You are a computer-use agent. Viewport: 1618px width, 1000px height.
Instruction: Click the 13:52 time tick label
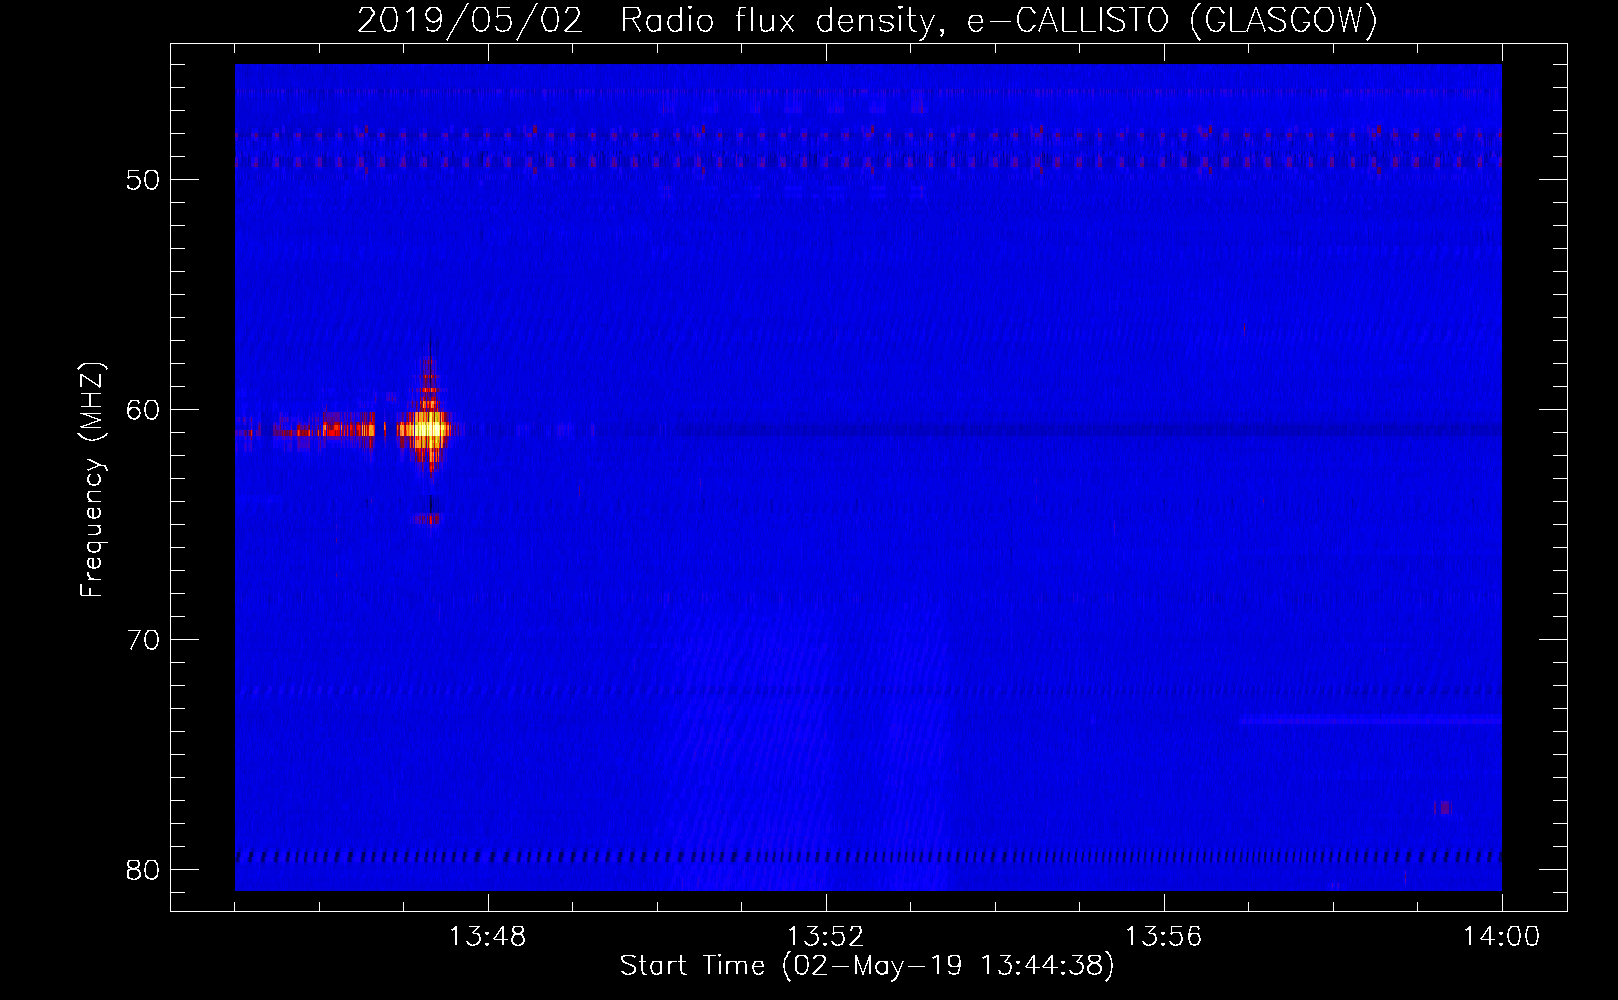pyautogui.click(x=825, y=937)
